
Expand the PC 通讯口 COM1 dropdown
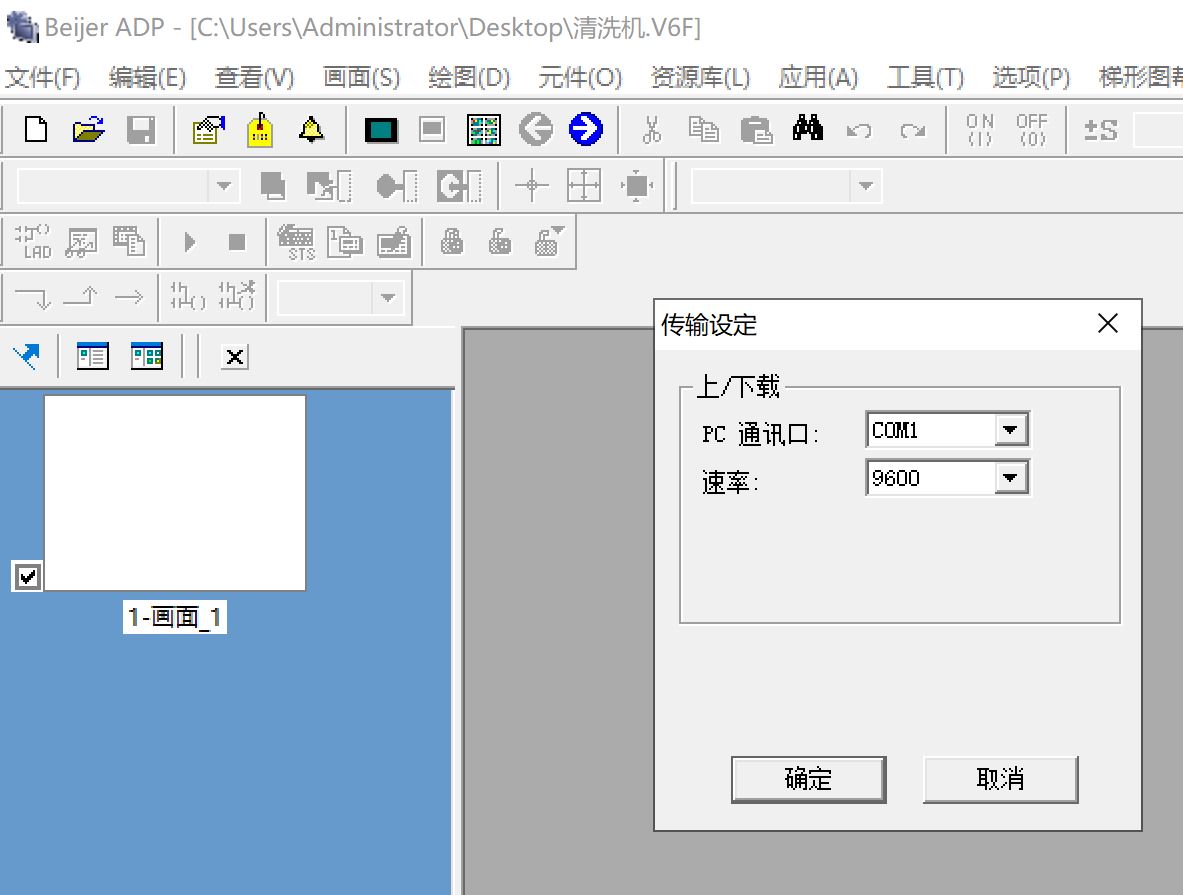[1011, 431]
